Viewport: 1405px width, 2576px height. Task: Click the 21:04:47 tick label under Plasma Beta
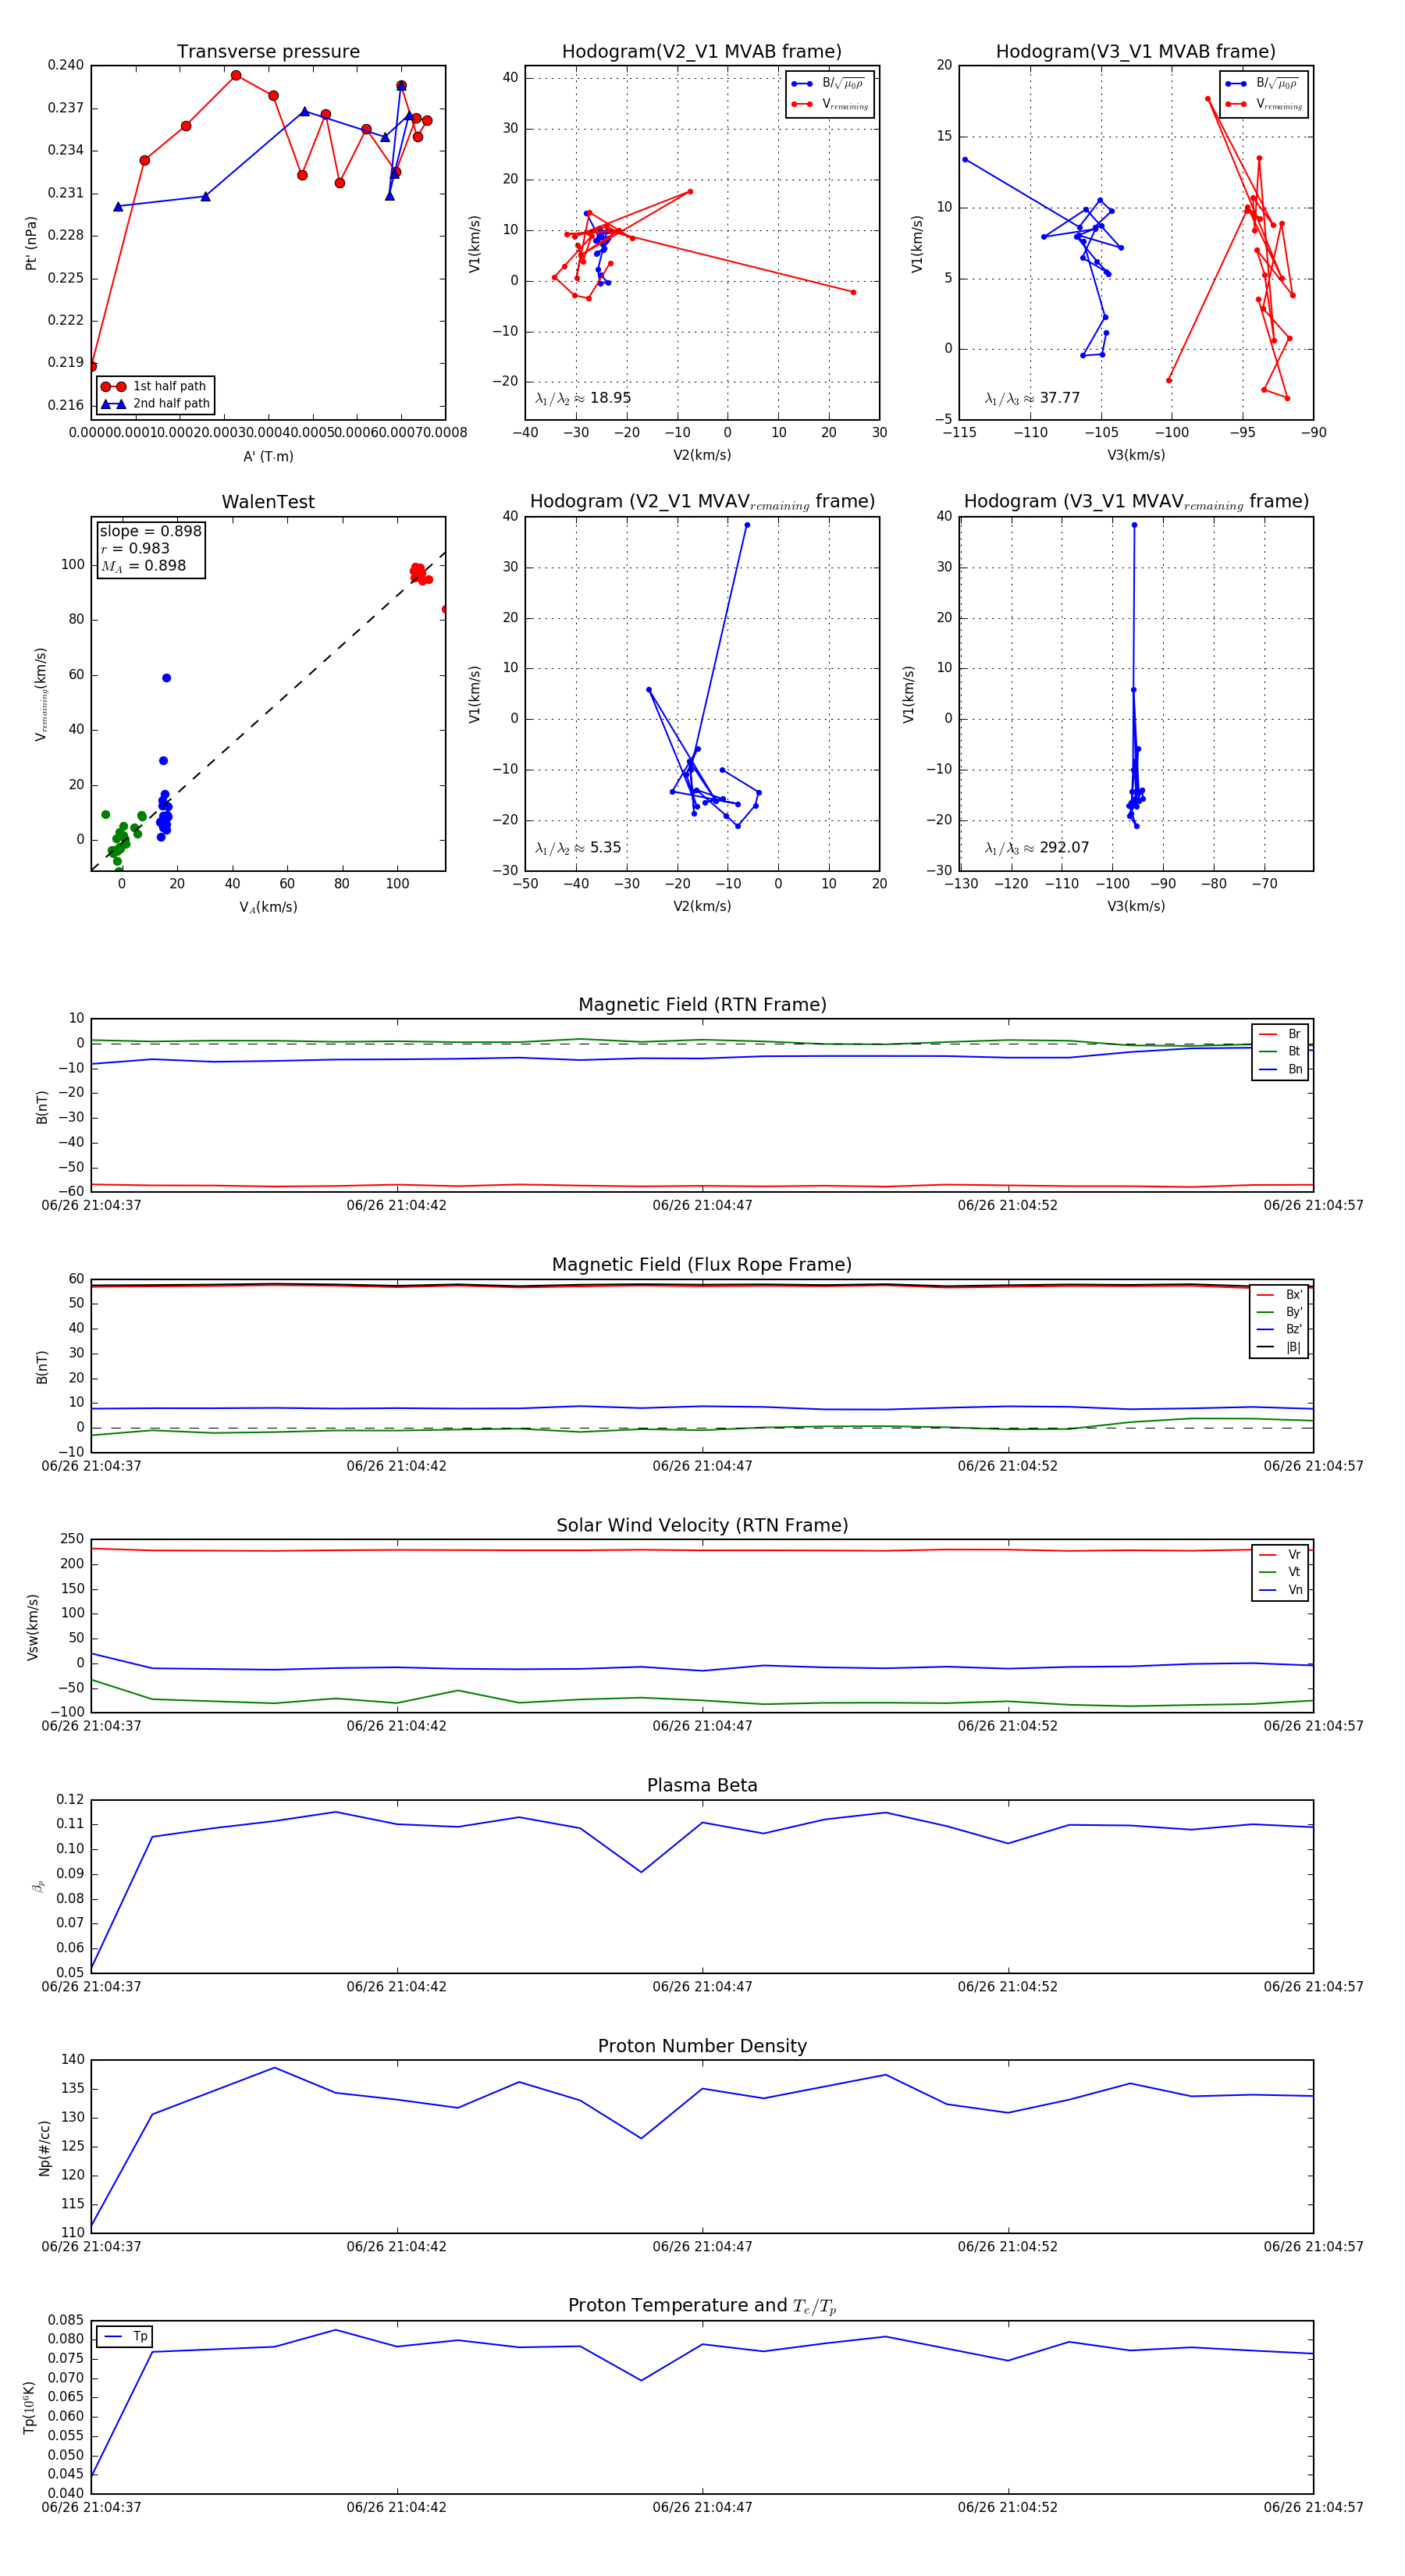(x=702, y=1986)
